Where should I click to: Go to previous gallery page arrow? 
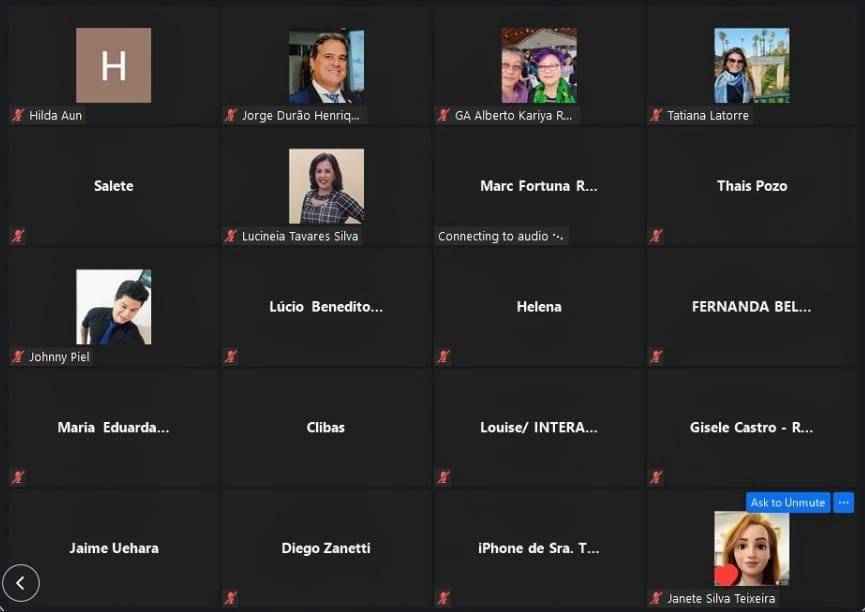coord(21,583)
